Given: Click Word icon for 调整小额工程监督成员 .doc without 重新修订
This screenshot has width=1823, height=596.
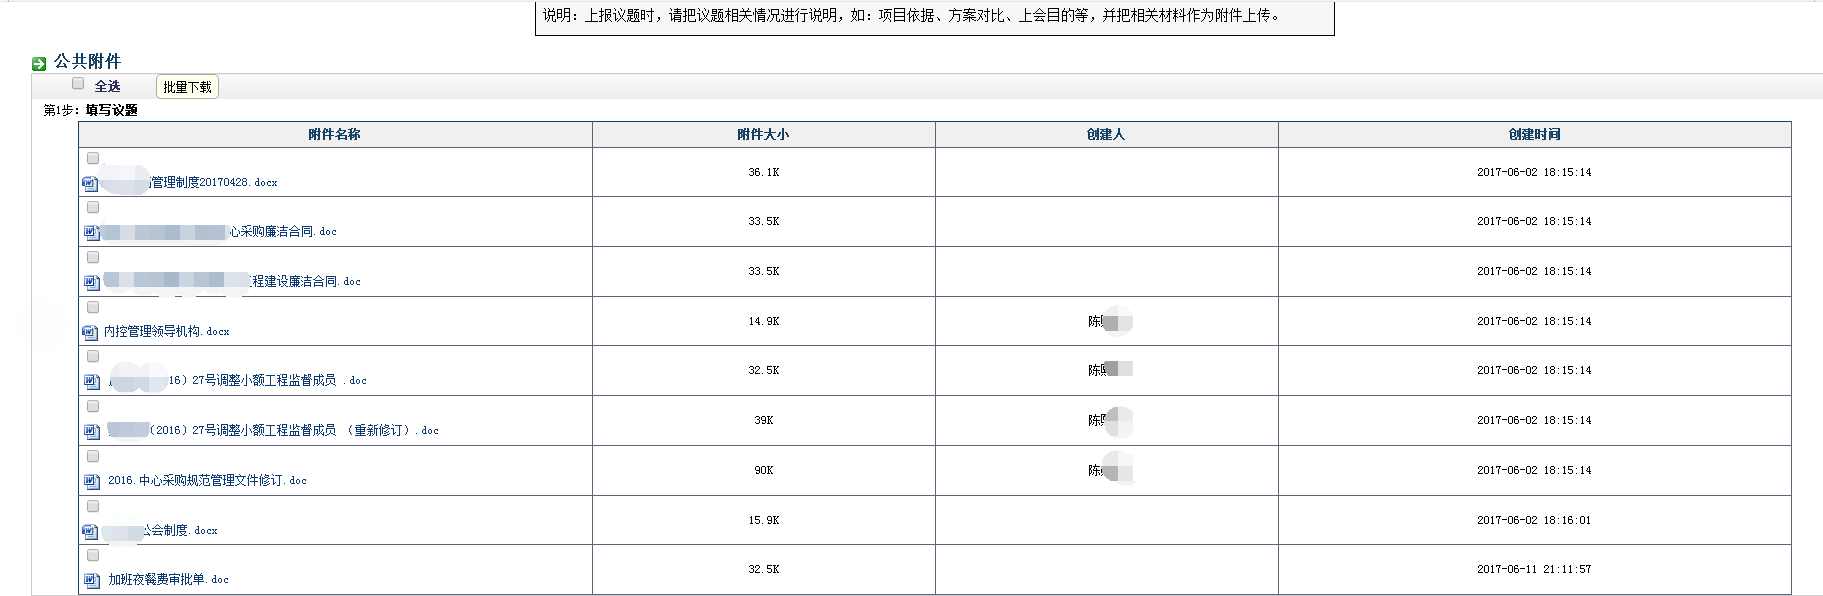Looking at the screenshot, I should [x=91, y=381].
